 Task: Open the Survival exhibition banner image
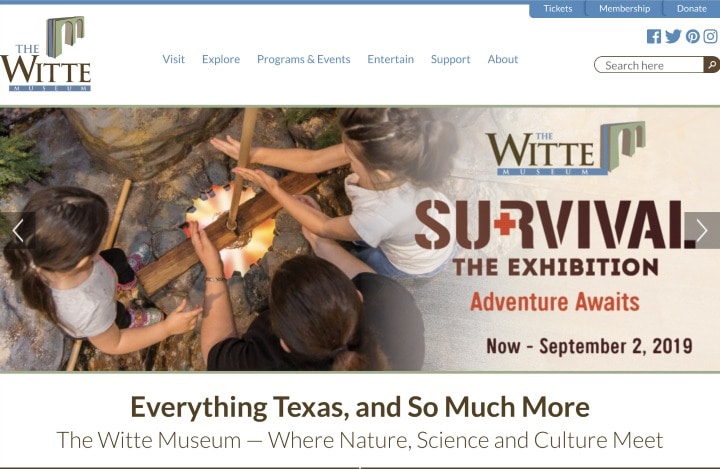coord(360,239)
